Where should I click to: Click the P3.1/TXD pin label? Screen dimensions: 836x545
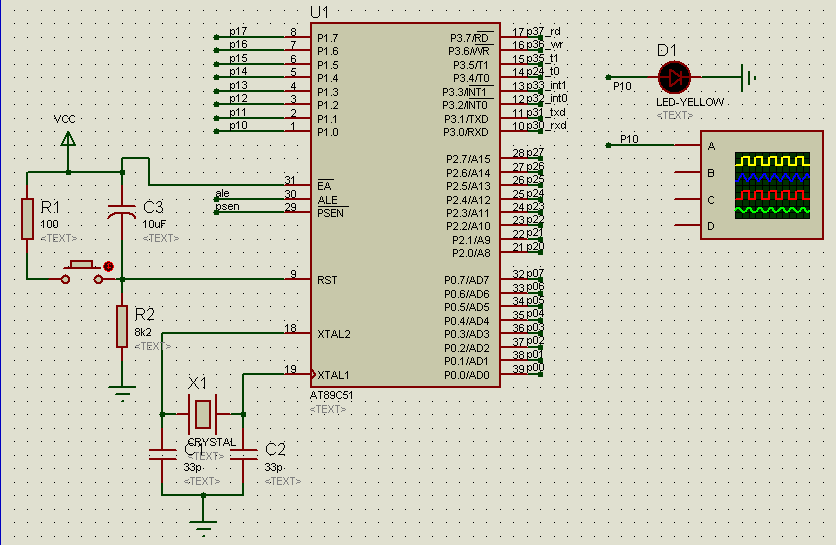point(467,119)
